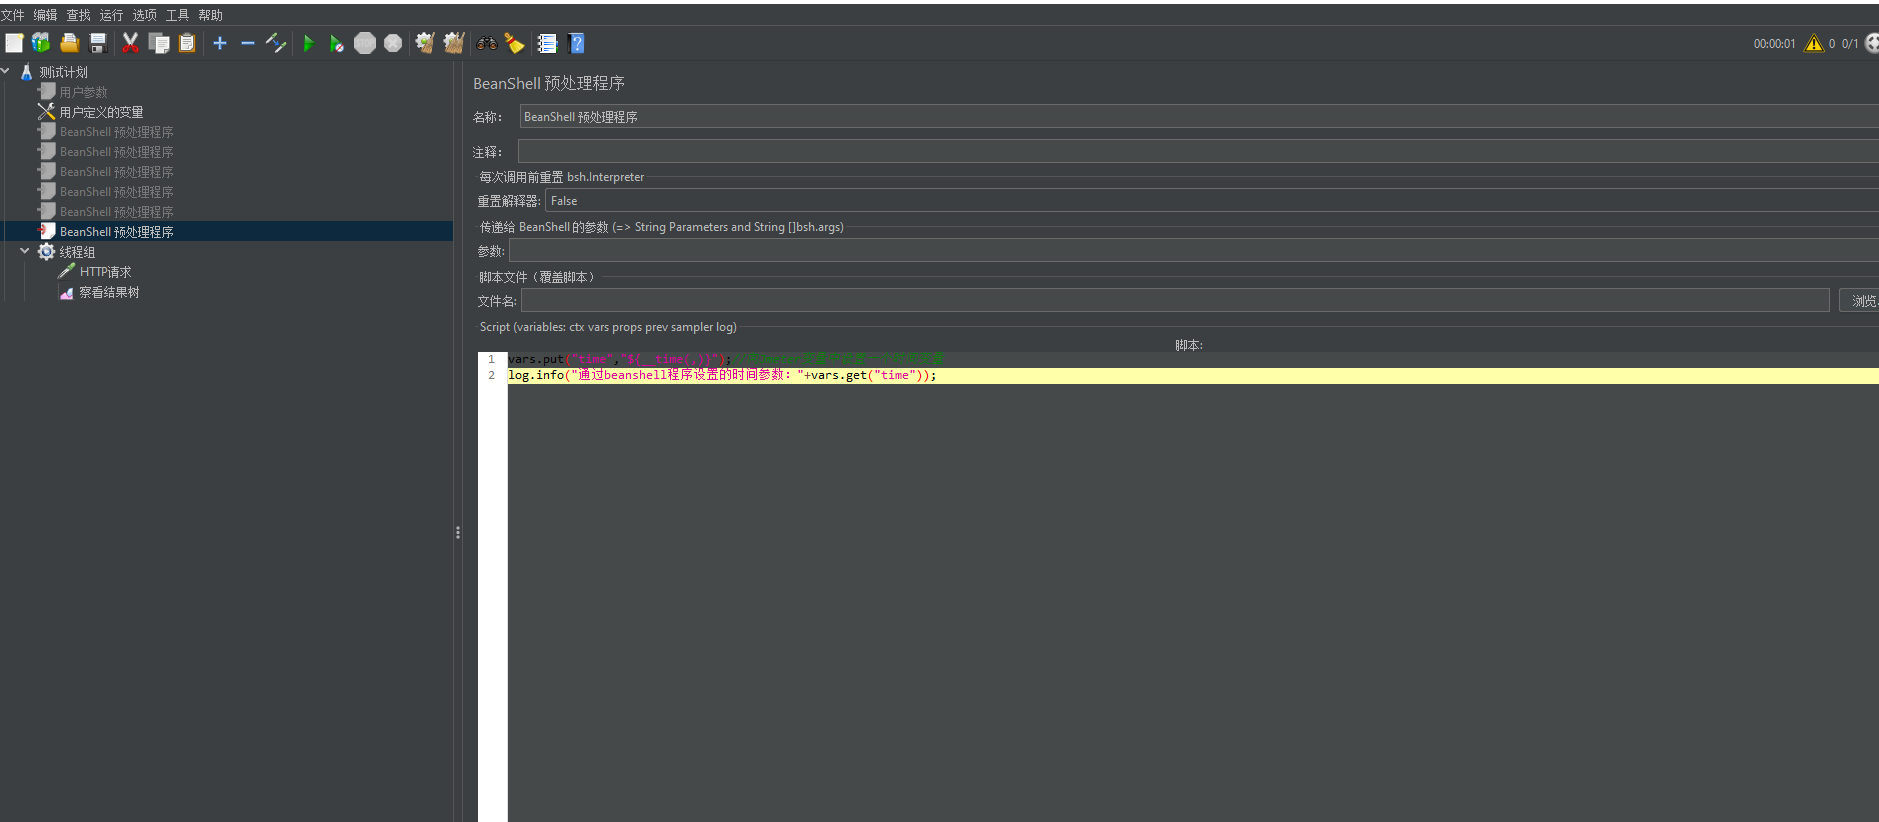Click the 注释 comments input field
This screenshot has width=1879, height=822.
(x=1198, y=151)
